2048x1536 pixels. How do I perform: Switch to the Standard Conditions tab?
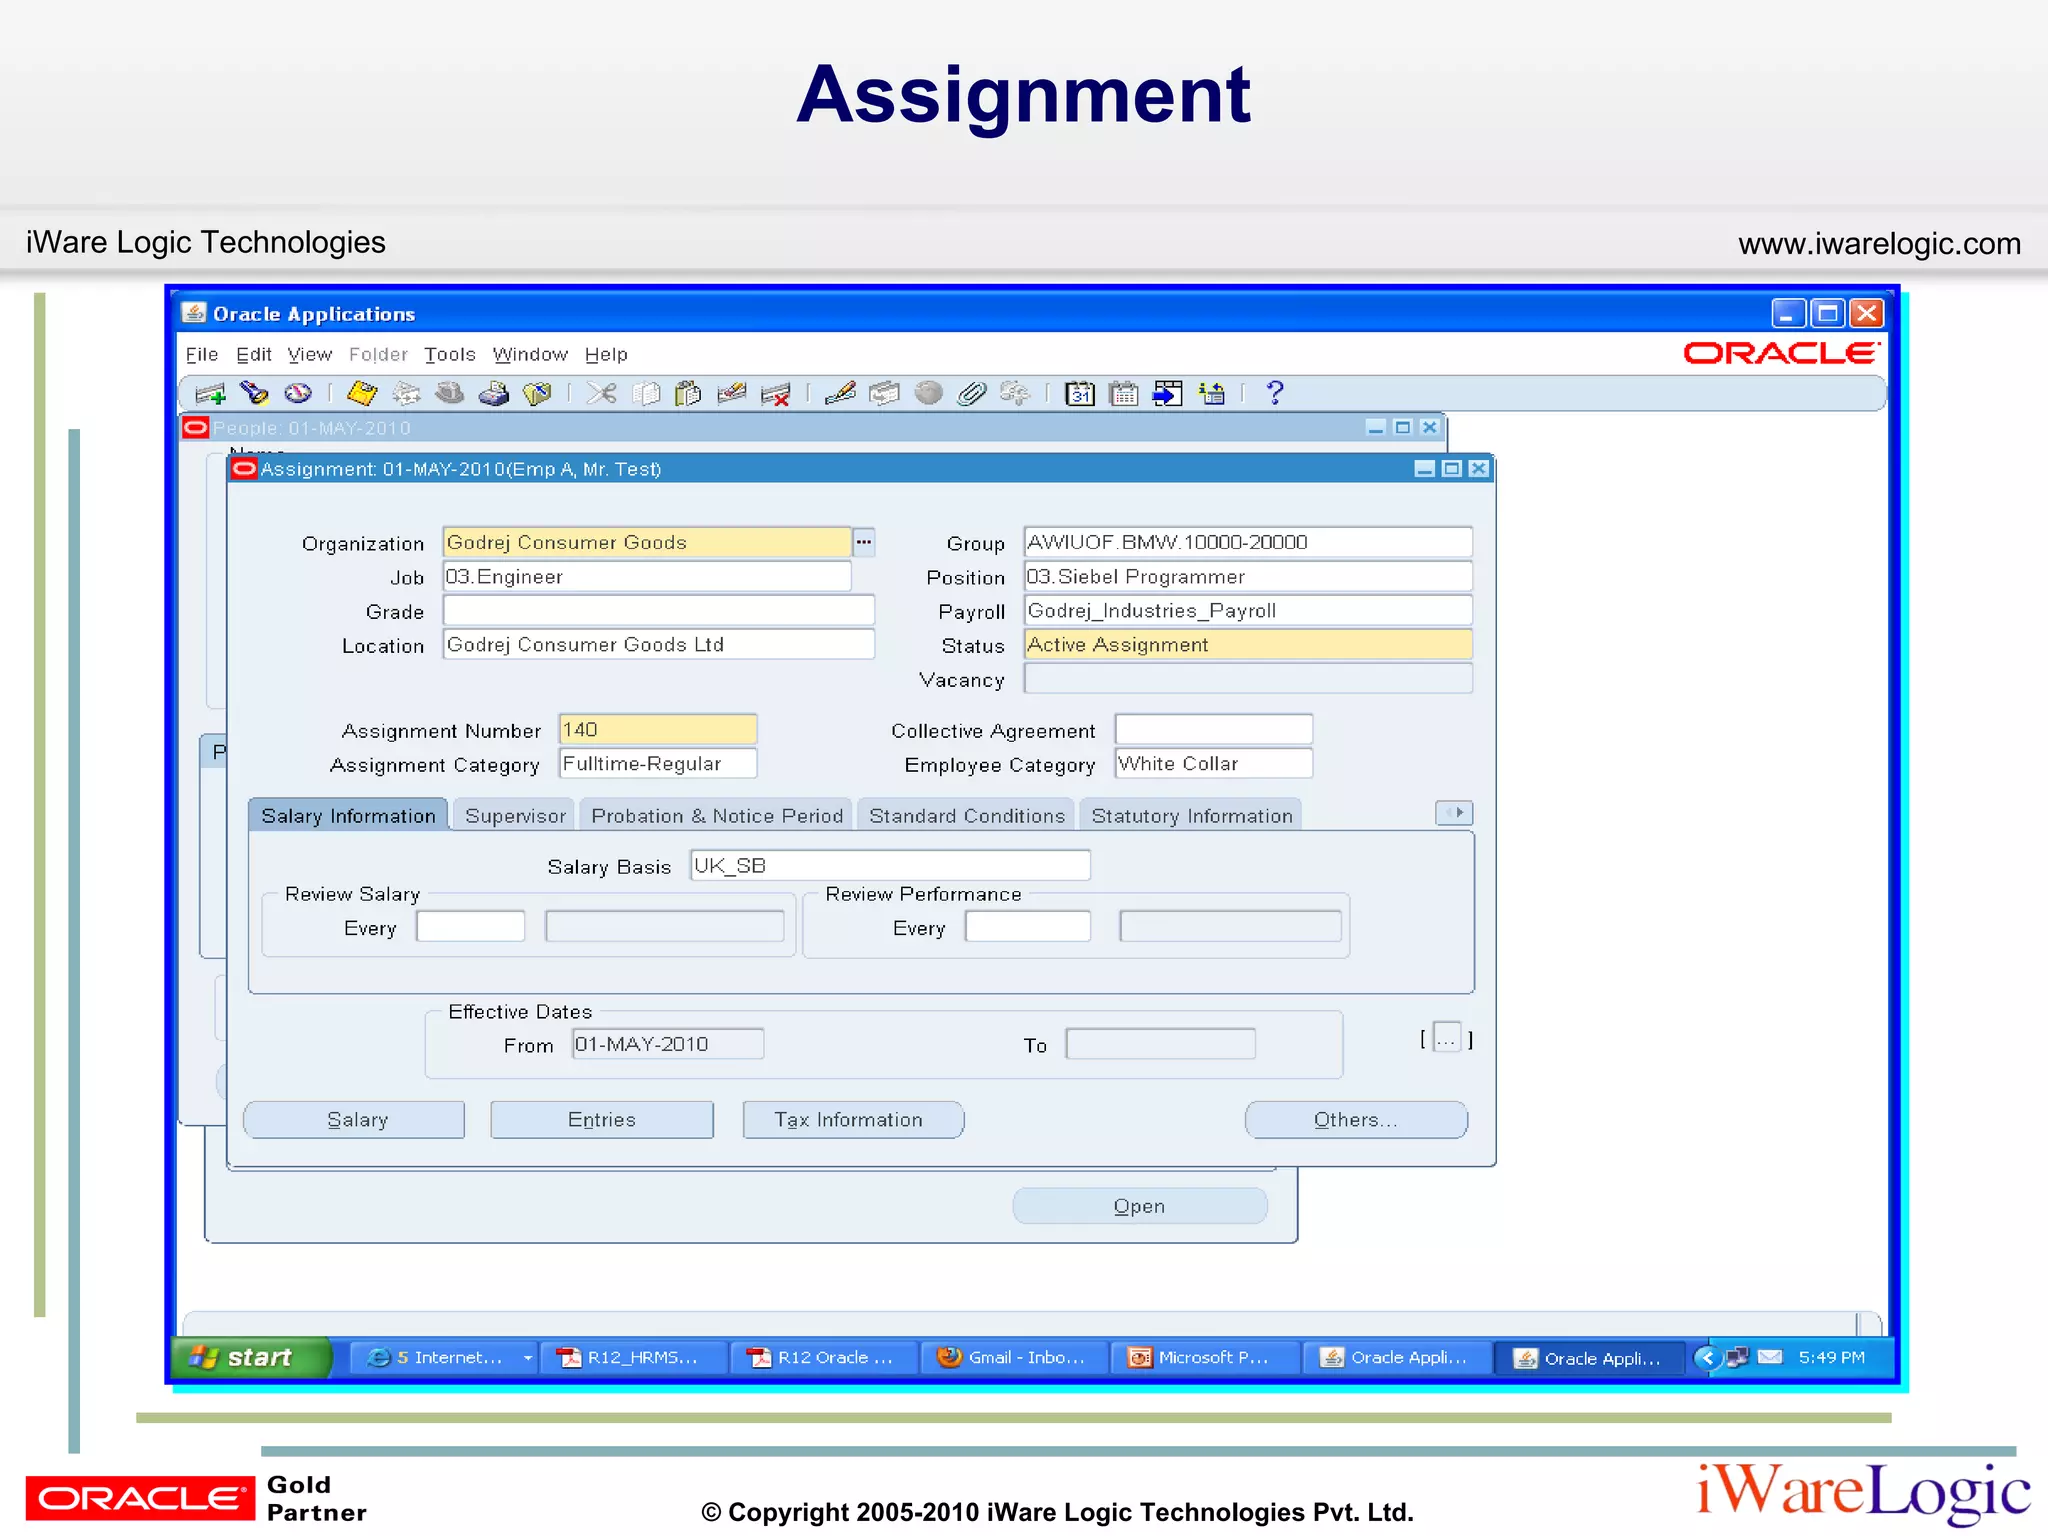(x=967, y=816)
